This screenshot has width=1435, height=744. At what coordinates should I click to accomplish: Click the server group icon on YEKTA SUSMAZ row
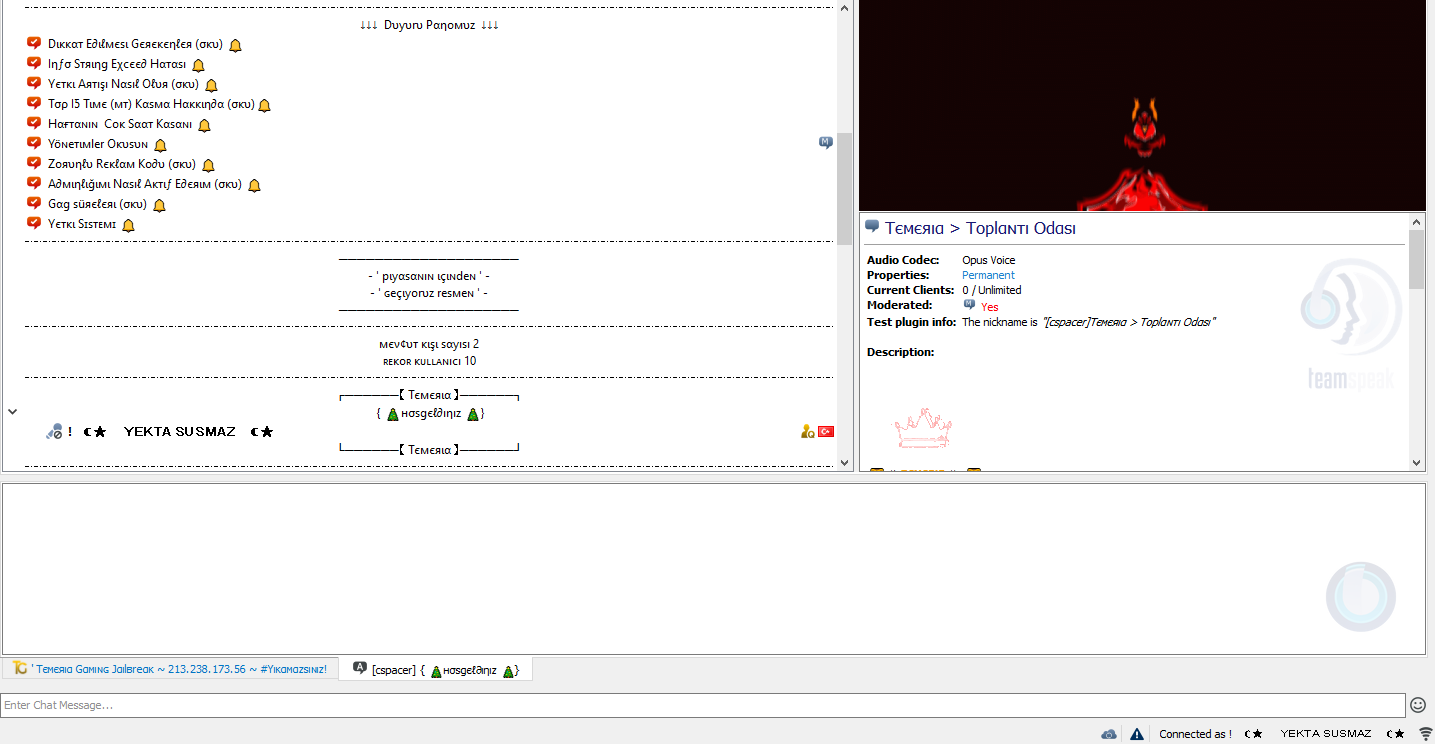click(807, 432)
